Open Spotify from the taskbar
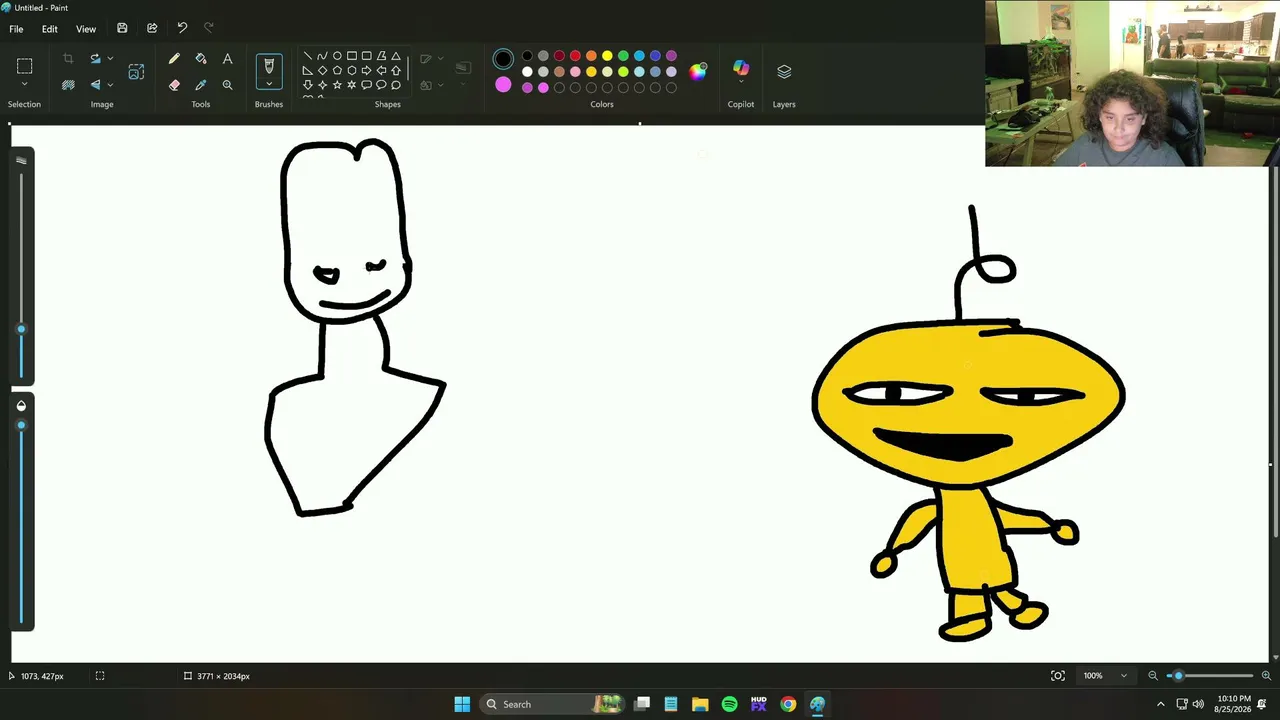 729,704
